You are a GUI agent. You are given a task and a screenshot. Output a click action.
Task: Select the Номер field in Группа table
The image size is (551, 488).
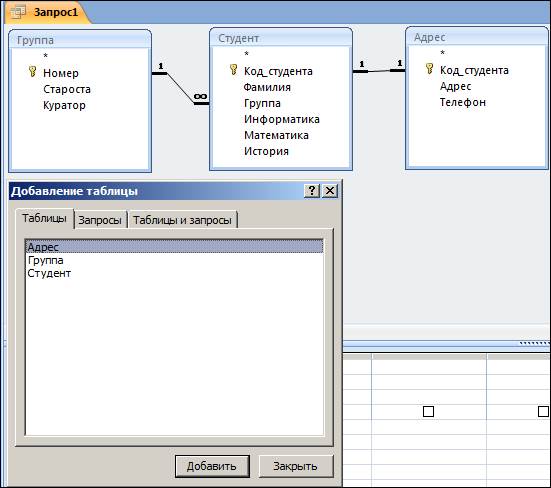pos(61,73)
